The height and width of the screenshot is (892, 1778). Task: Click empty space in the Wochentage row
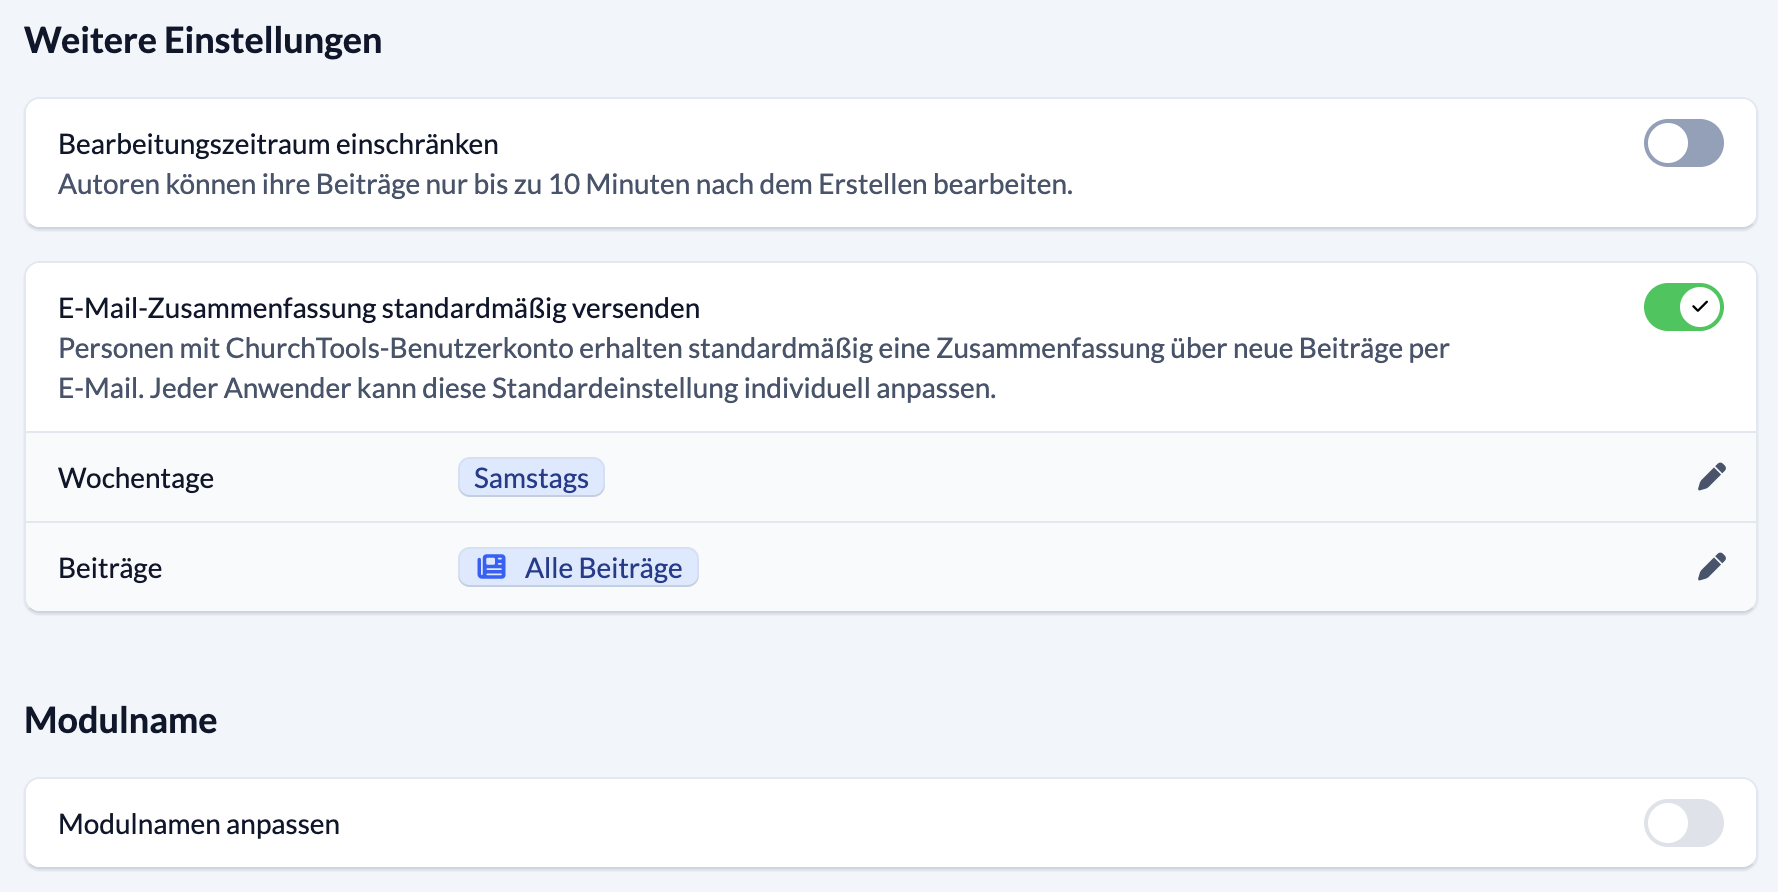point(1100,477)
